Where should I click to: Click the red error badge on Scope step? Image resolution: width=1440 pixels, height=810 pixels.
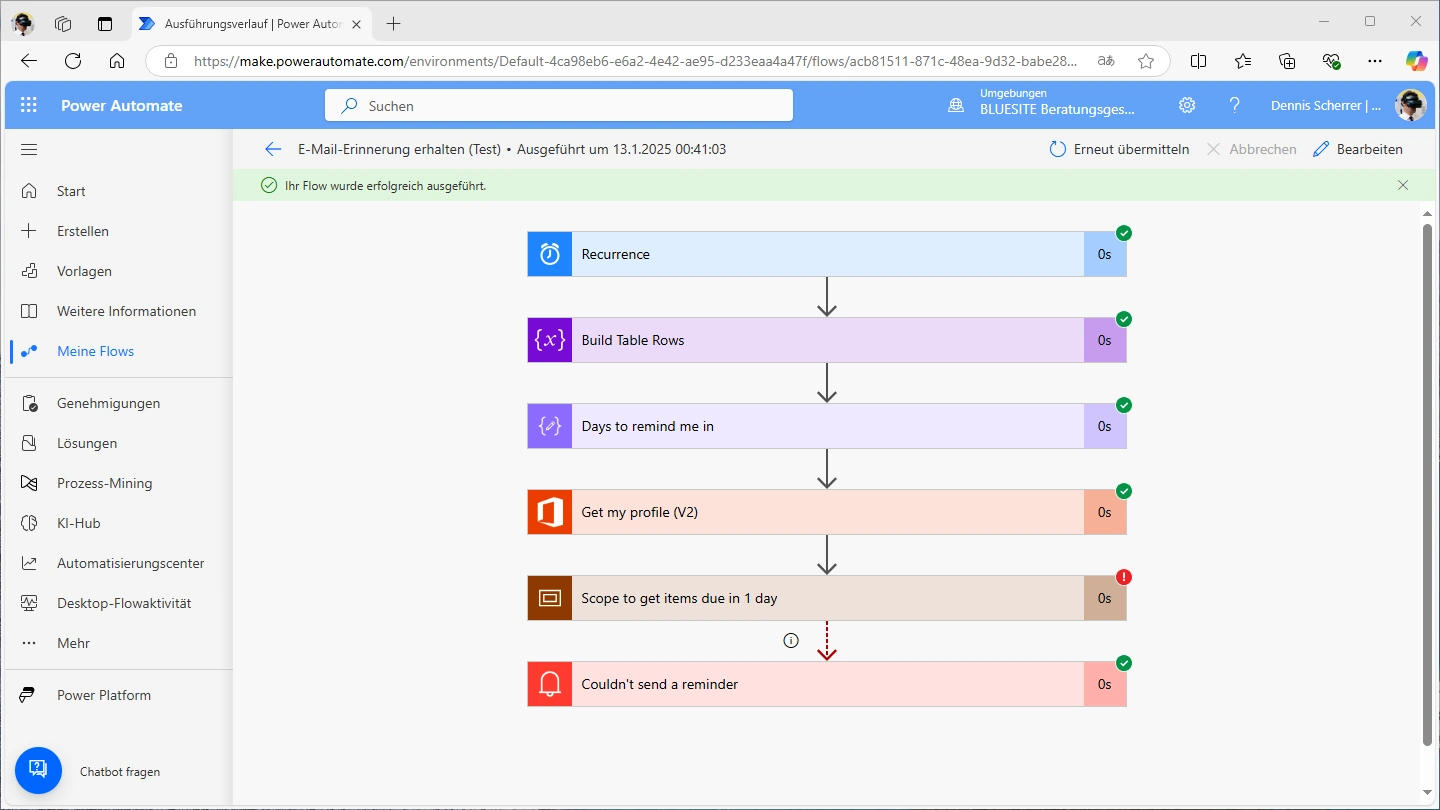[1124, 577]
